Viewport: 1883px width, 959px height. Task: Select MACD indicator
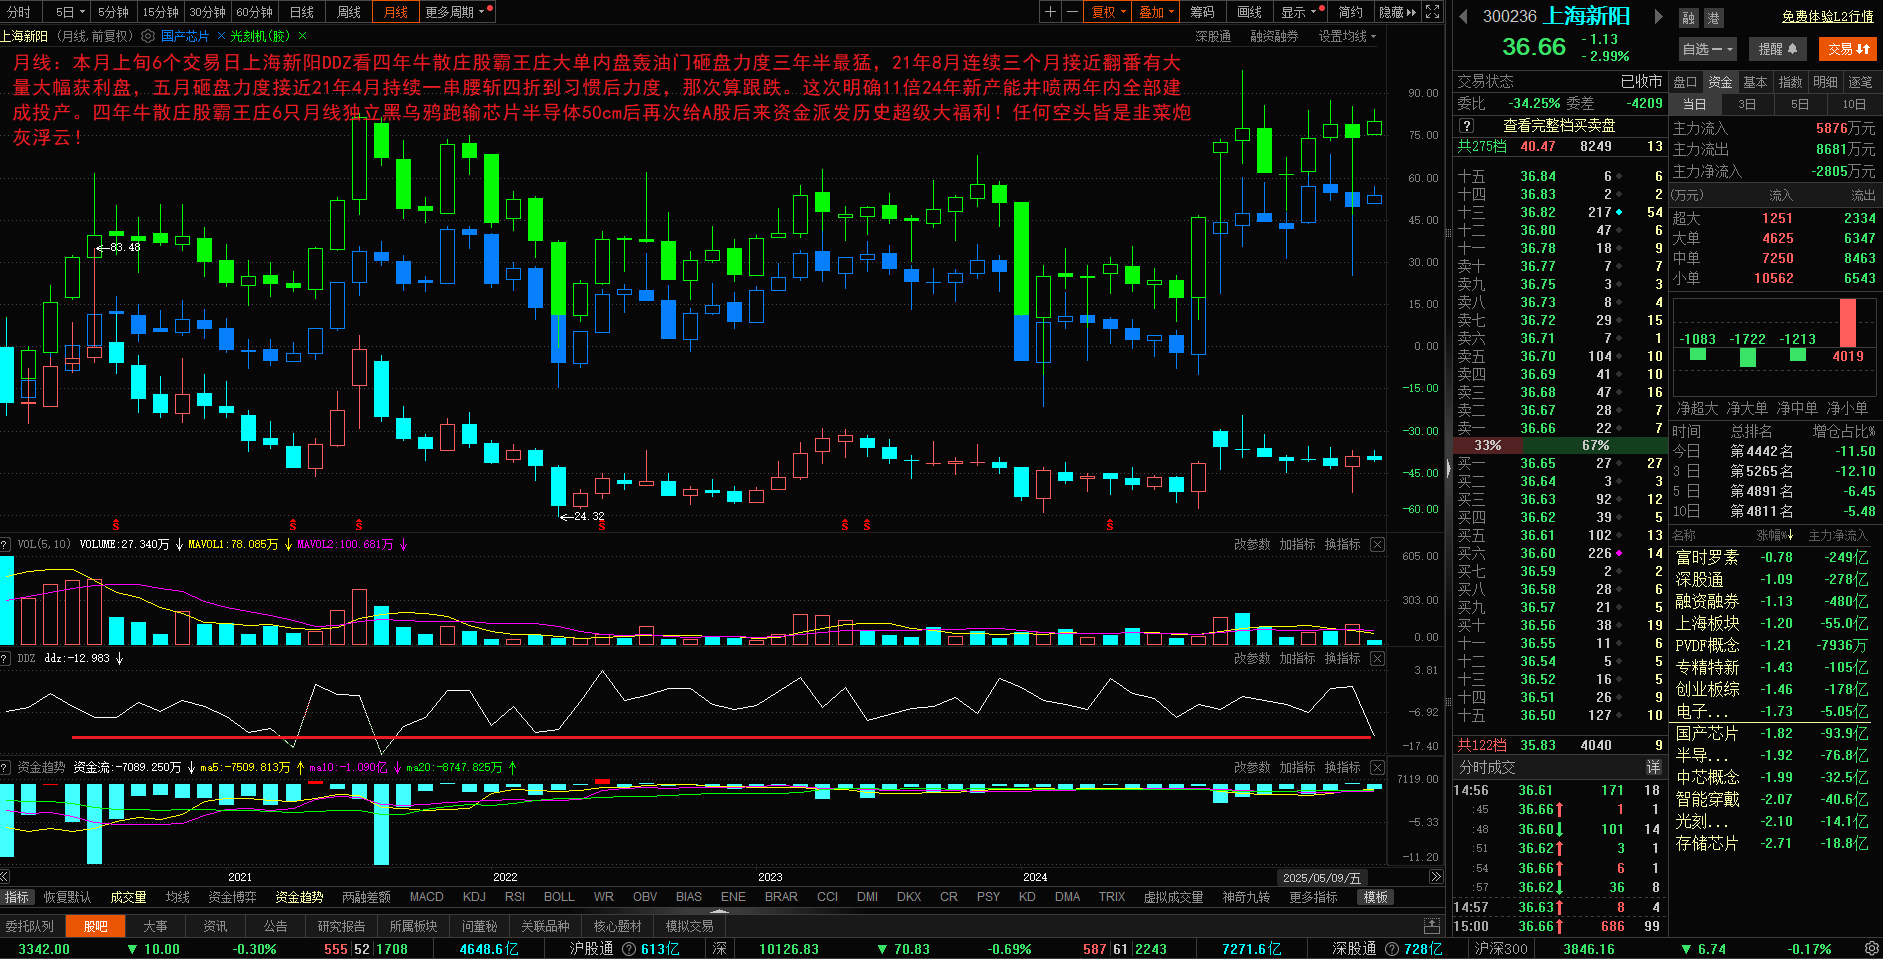coord(426,897)
